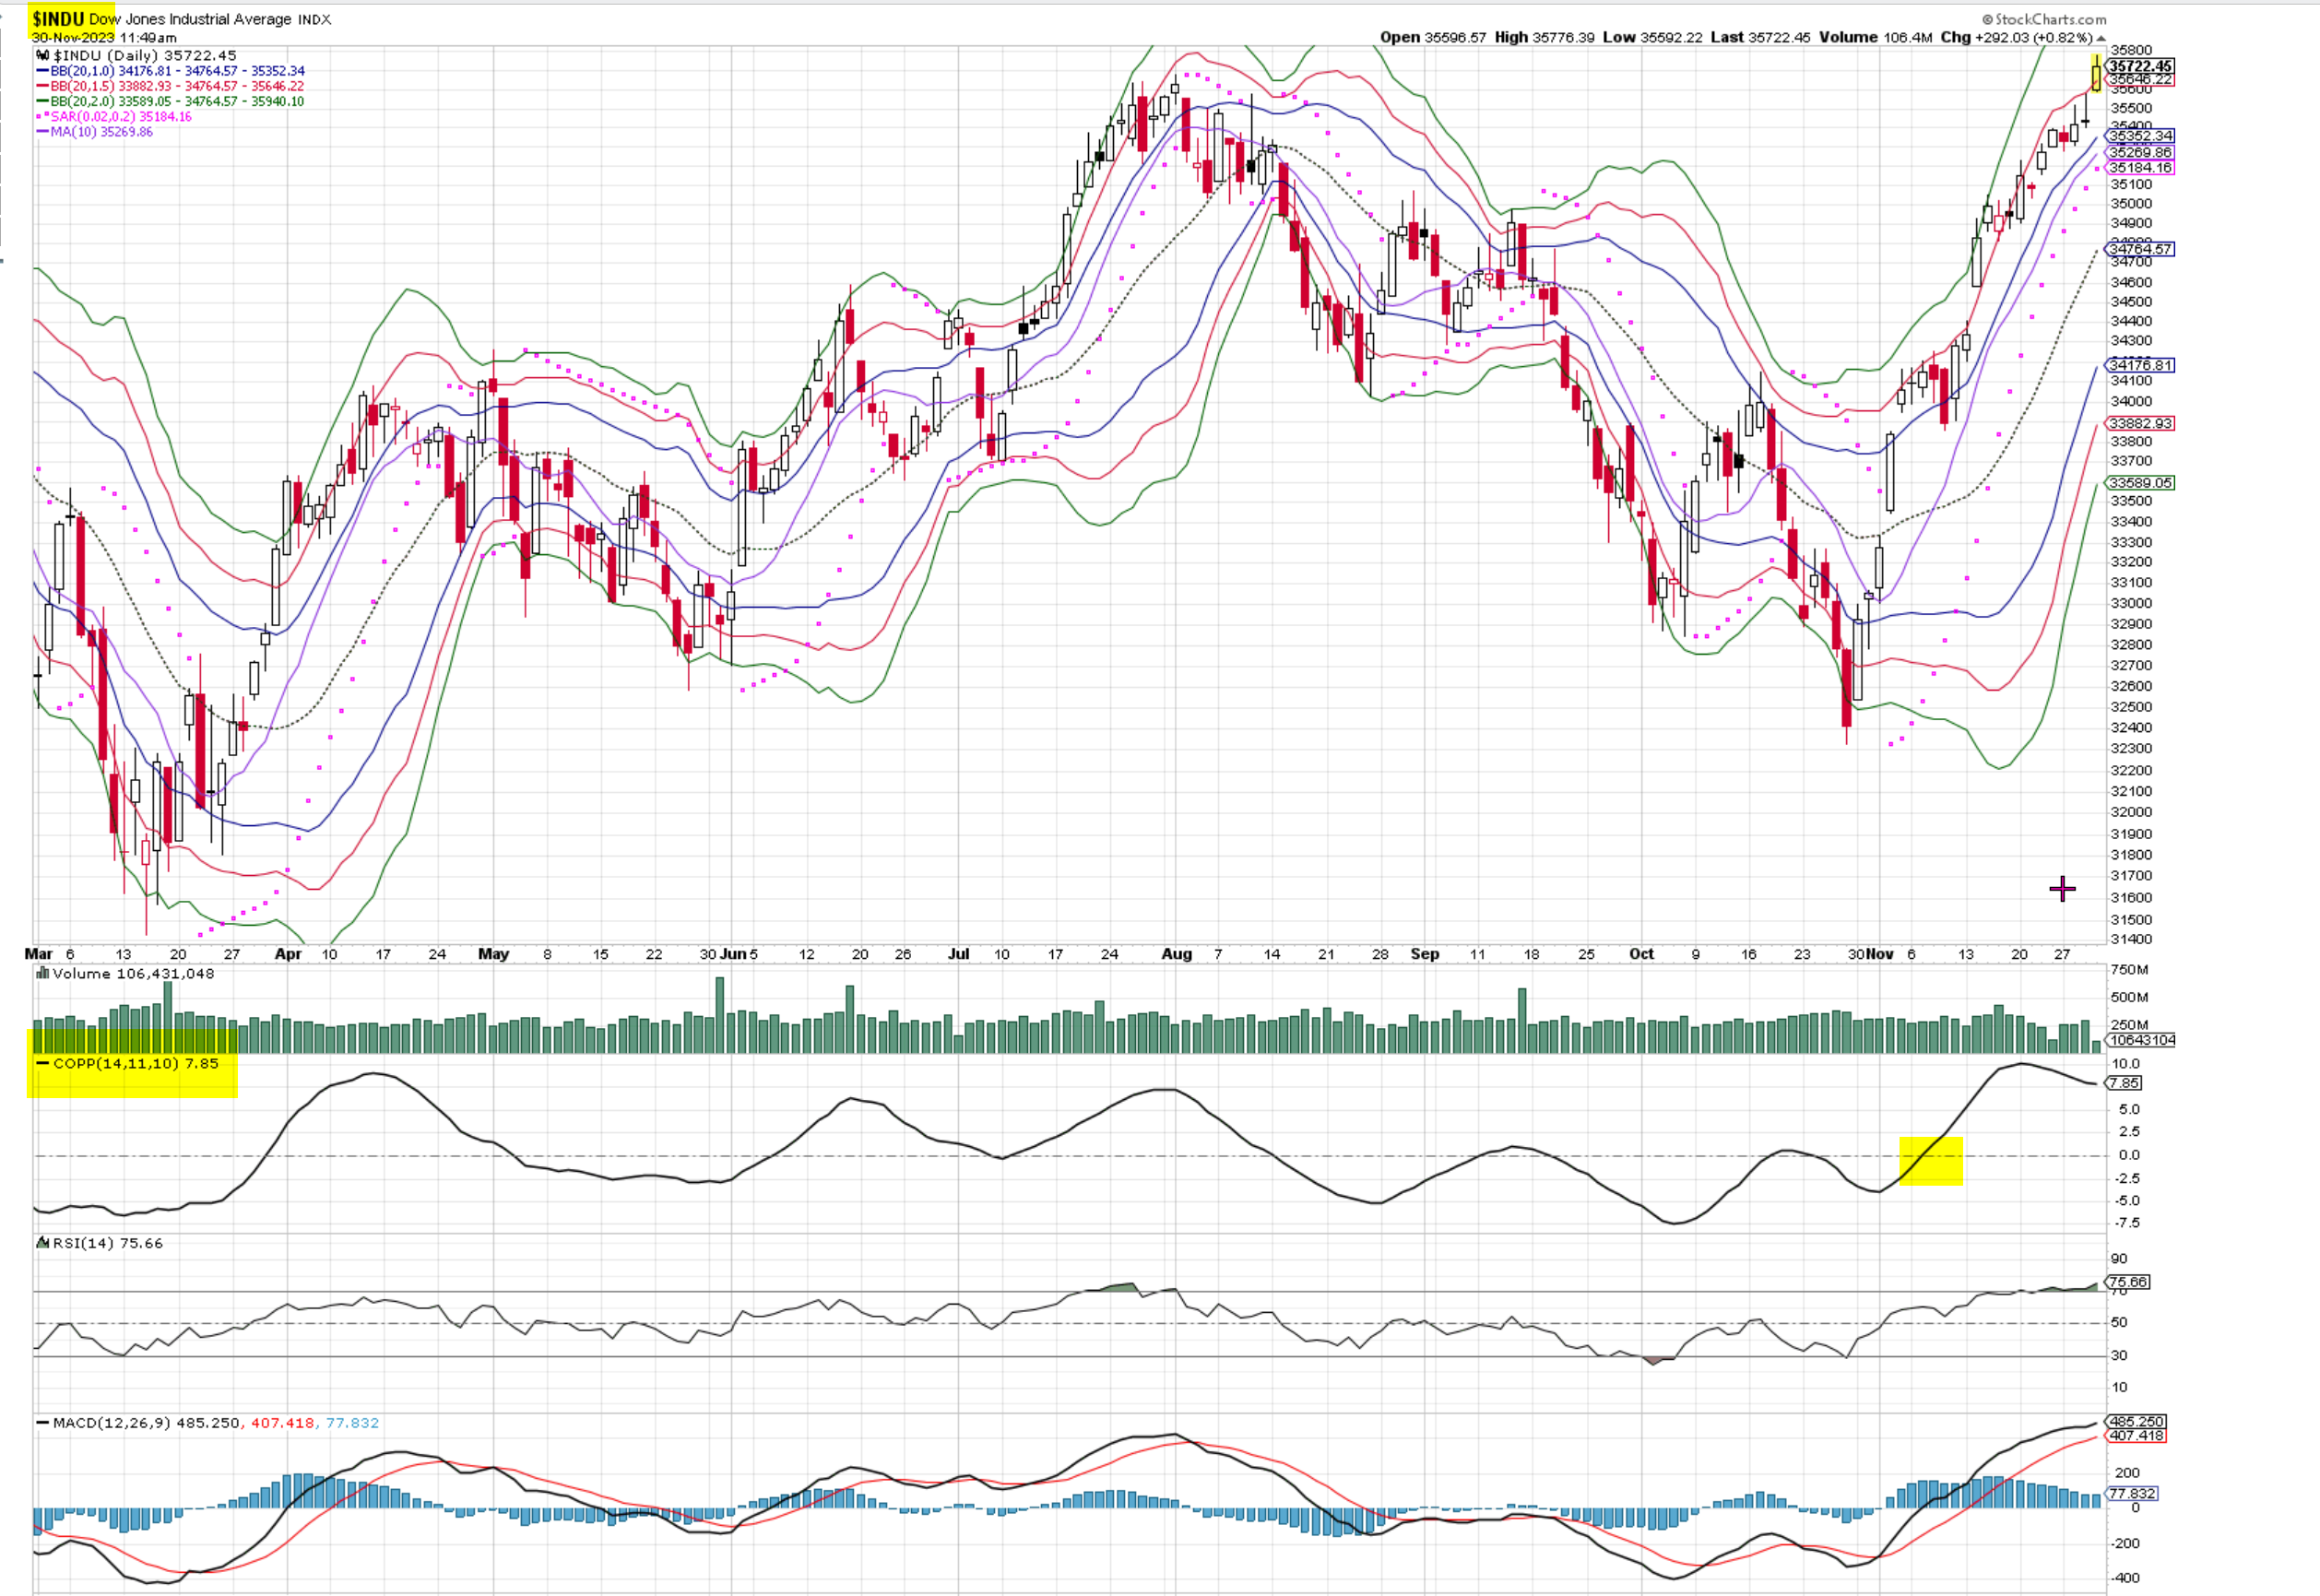Image resolution: width=2320 pixels, height=1596 pixels.
Task: Click the black line marker before MACD(12,26,9)
Action: point(43,1422)
